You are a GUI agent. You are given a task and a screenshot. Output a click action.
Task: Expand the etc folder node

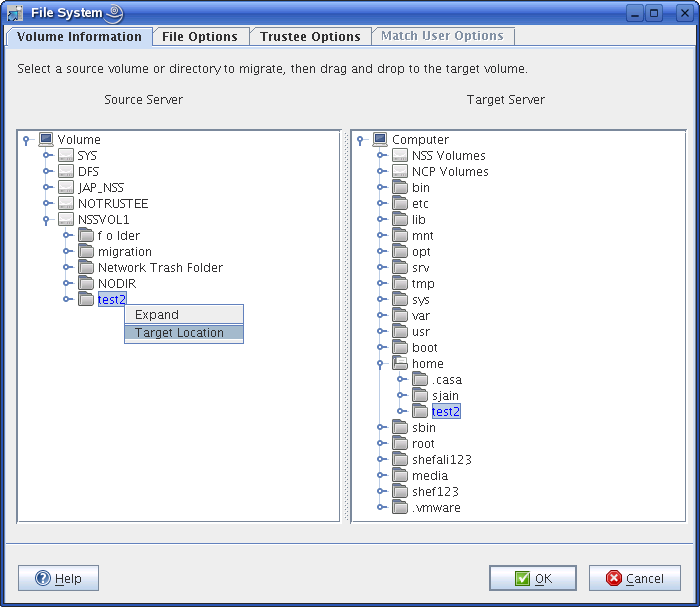coord(381,204)
